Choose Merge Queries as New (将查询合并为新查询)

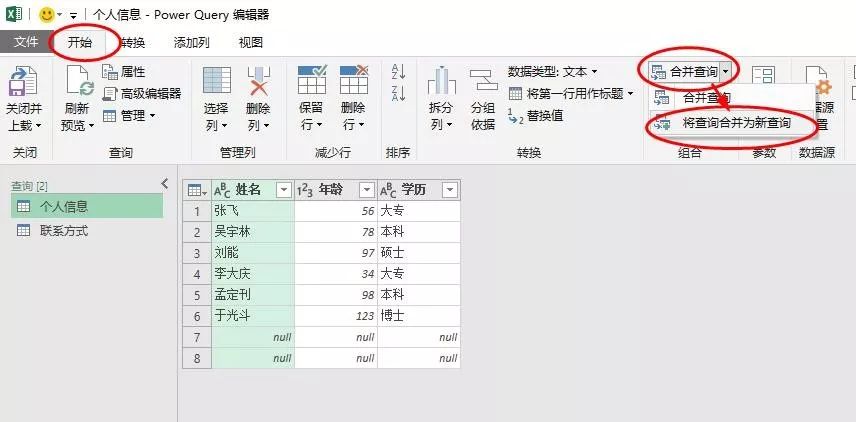[732, 123]
